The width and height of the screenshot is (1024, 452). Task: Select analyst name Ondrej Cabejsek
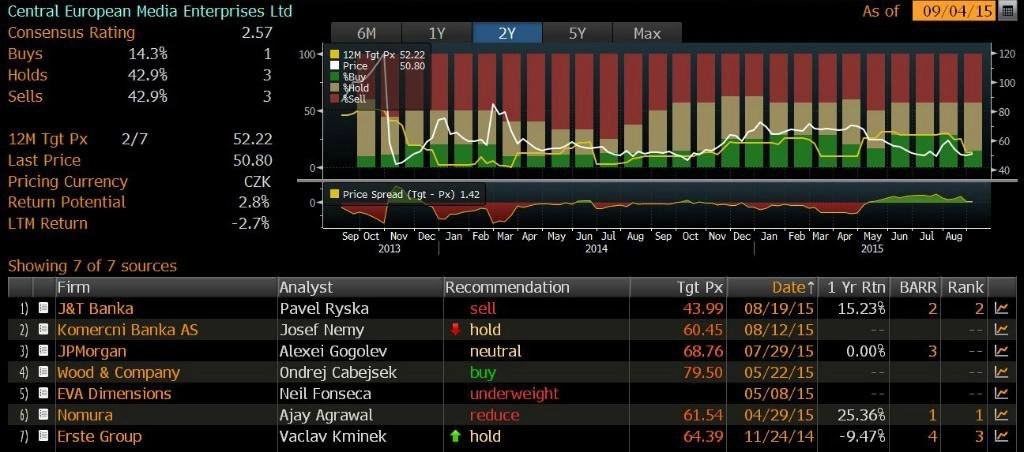(339, 373)
